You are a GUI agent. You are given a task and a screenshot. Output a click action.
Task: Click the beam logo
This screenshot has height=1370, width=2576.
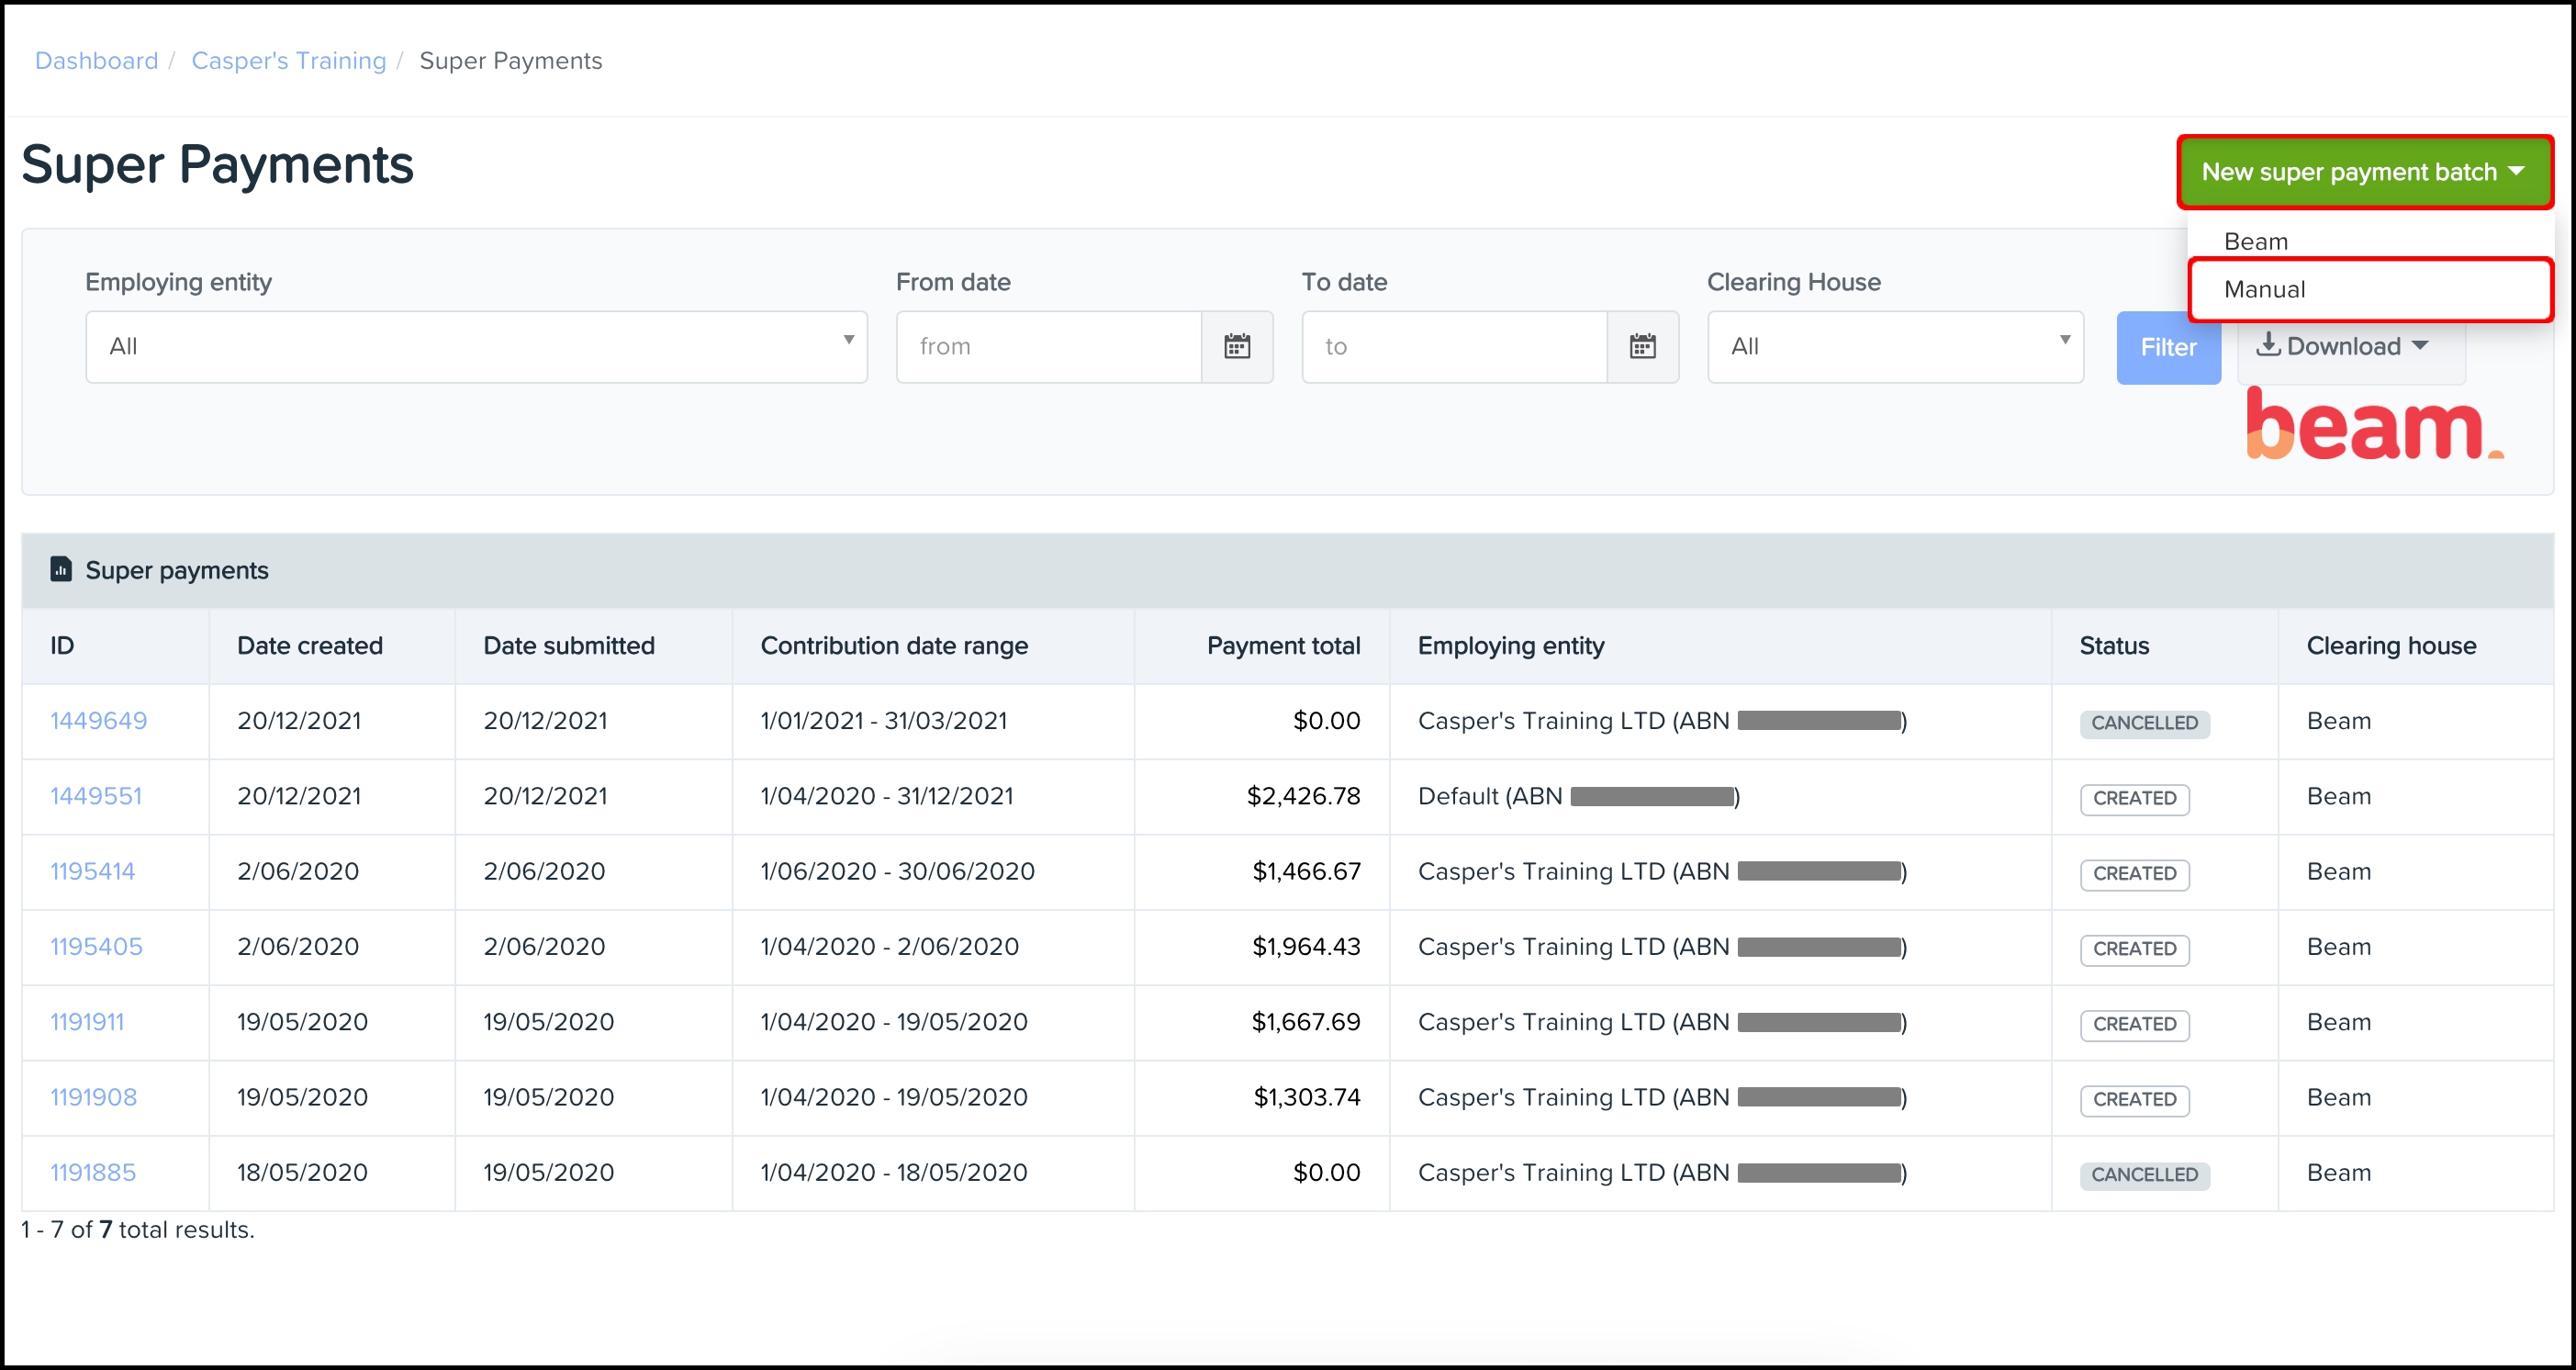(2374, 425)
